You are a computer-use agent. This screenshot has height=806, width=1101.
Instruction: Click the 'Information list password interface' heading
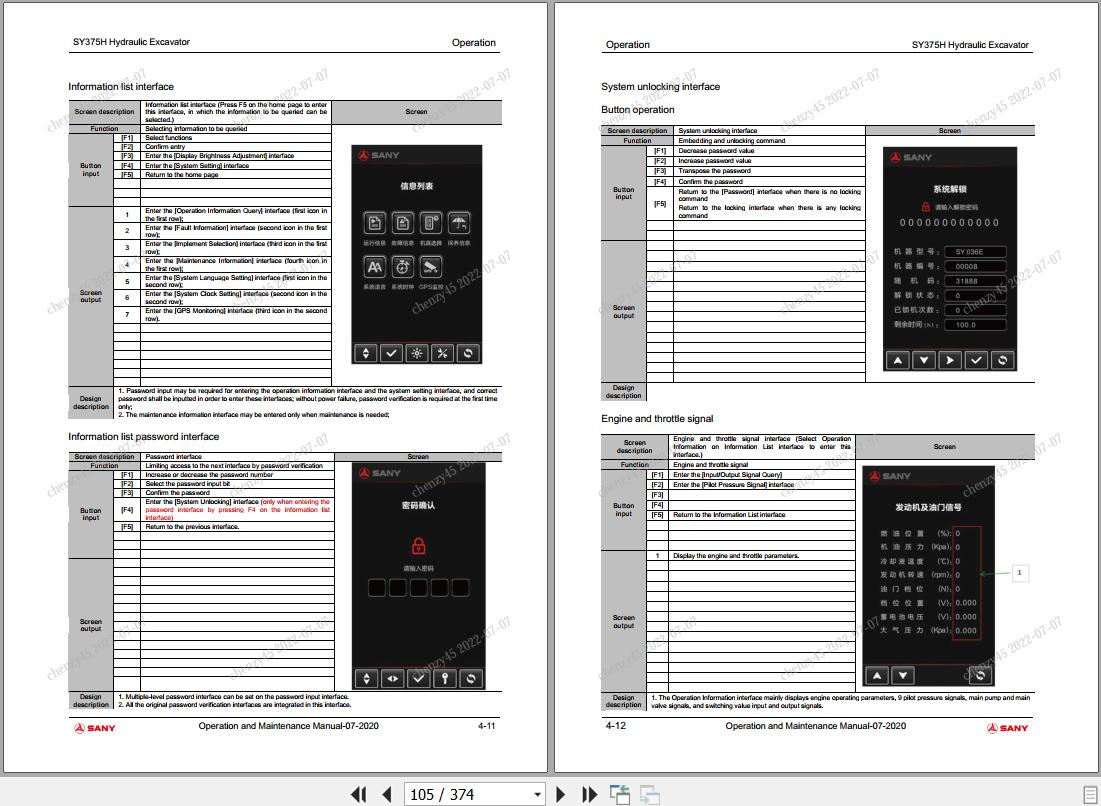point(143,437)
